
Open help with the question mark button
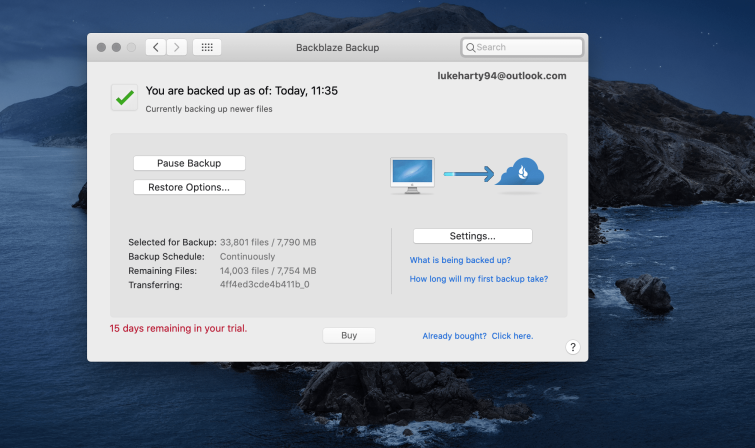point(573,347)
